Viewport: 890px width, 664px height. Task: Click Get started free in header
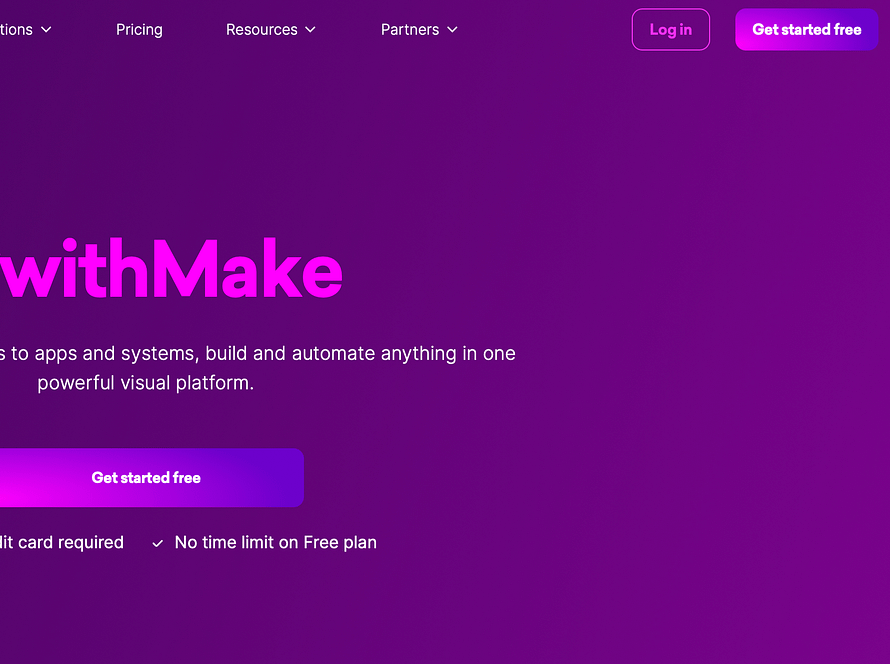(x=807, y=30)
